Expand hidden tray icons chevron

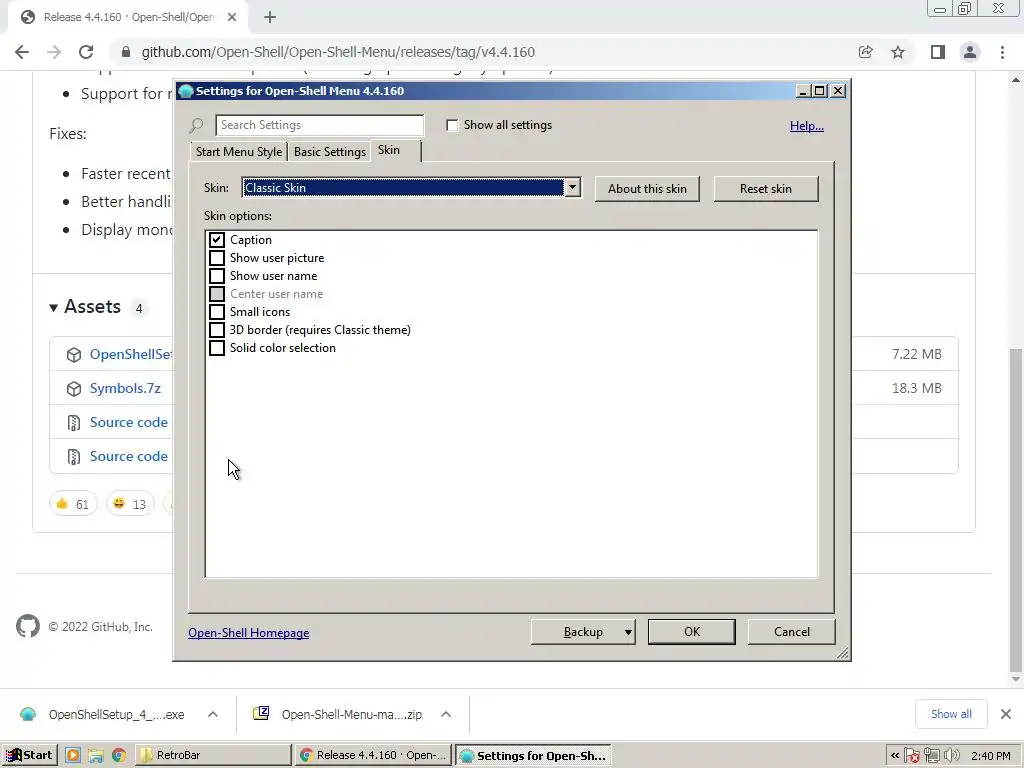tap(895, 756)
